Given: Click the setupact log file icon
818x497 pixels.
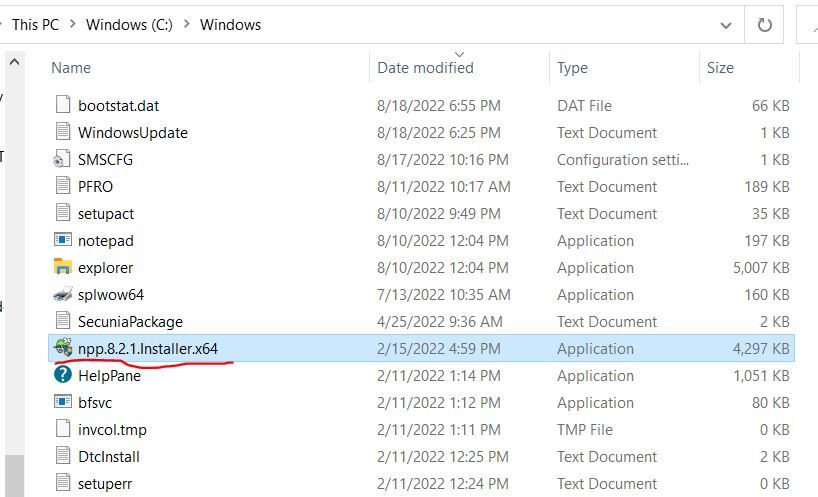Looking at the screenshot, I should [x=63, y=213].
